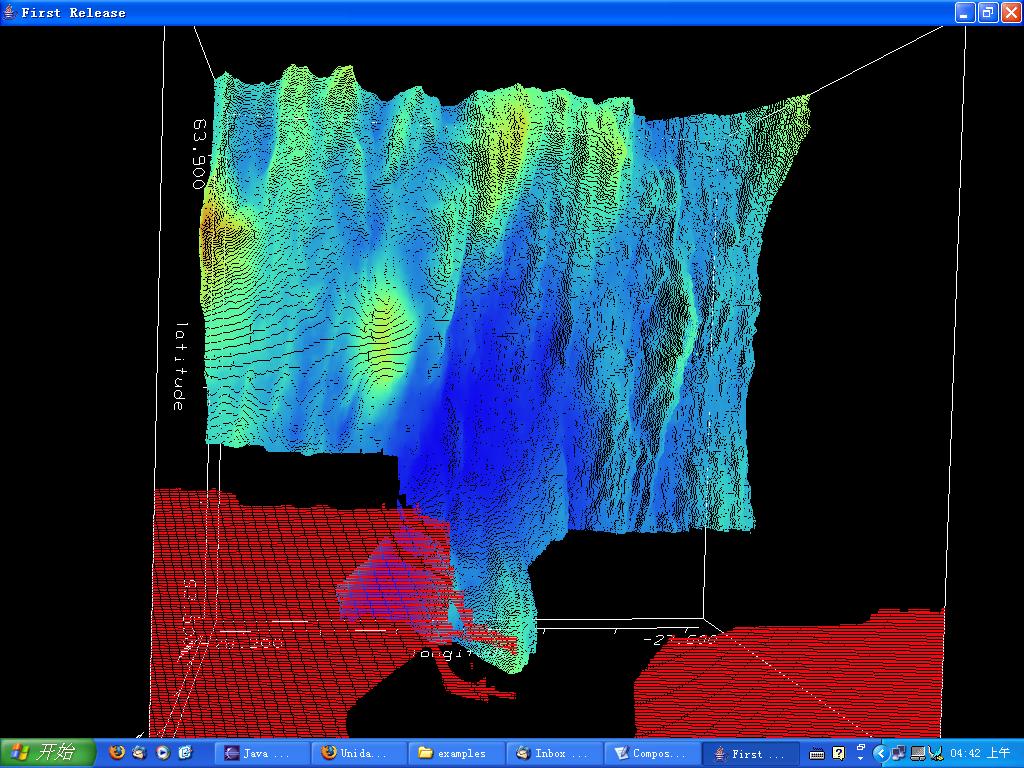
Task: Click the monitor icon in system tray
Action: coord(917,753)
